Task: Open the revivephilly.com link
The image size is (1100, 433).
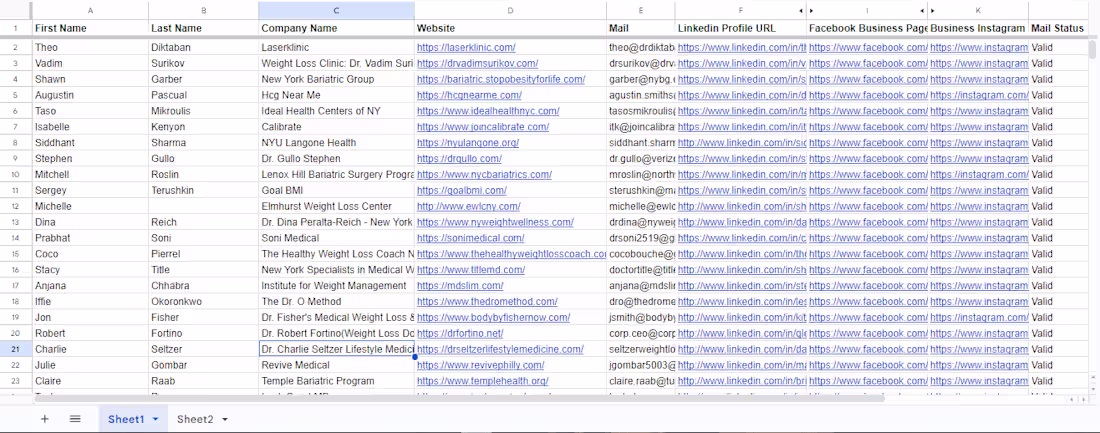Action: pyautogui.click(x=481, y=365)
